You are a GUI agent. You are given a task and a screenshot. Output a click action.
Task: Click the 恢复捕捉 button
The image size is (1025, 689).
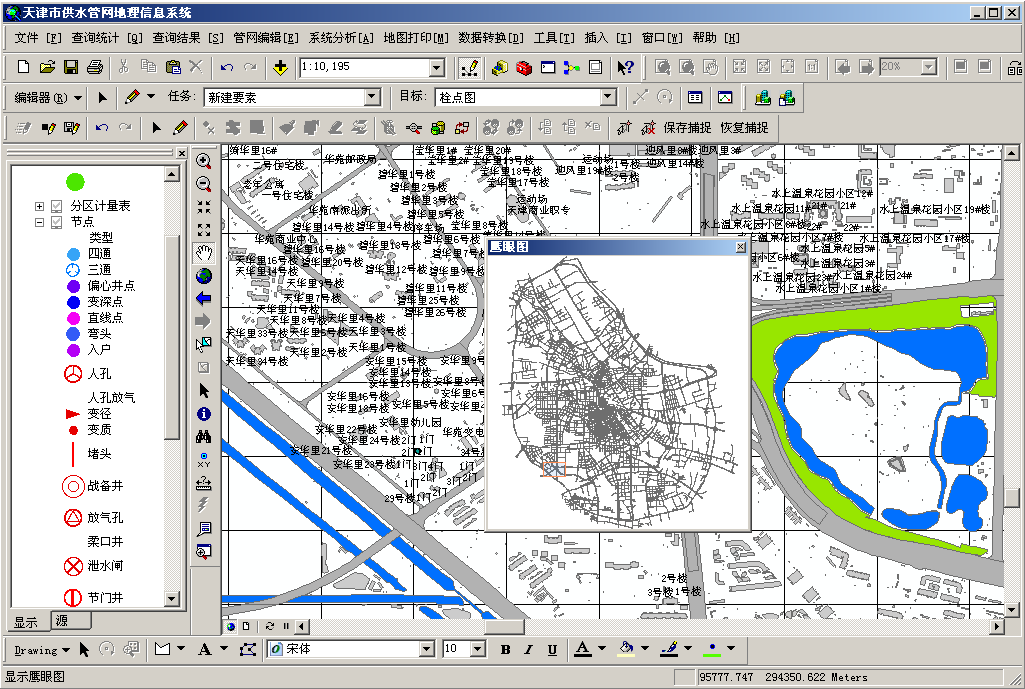pos(744,128)
